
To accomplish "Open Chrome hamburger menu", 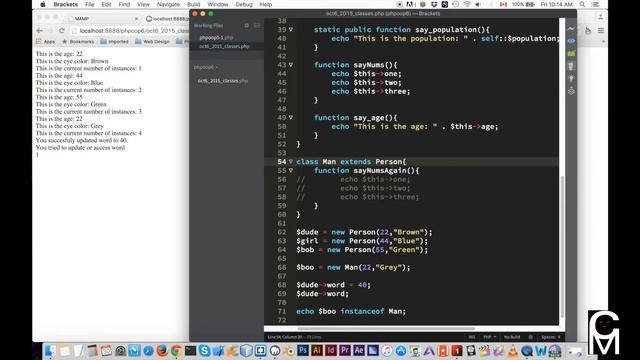I will (601, 31).
